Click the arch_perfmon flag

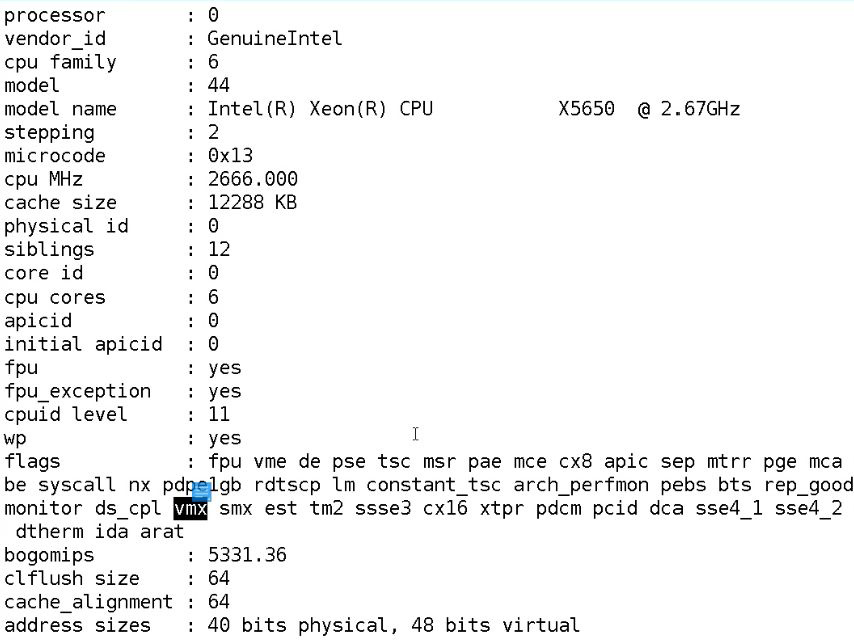pos(581,485)
